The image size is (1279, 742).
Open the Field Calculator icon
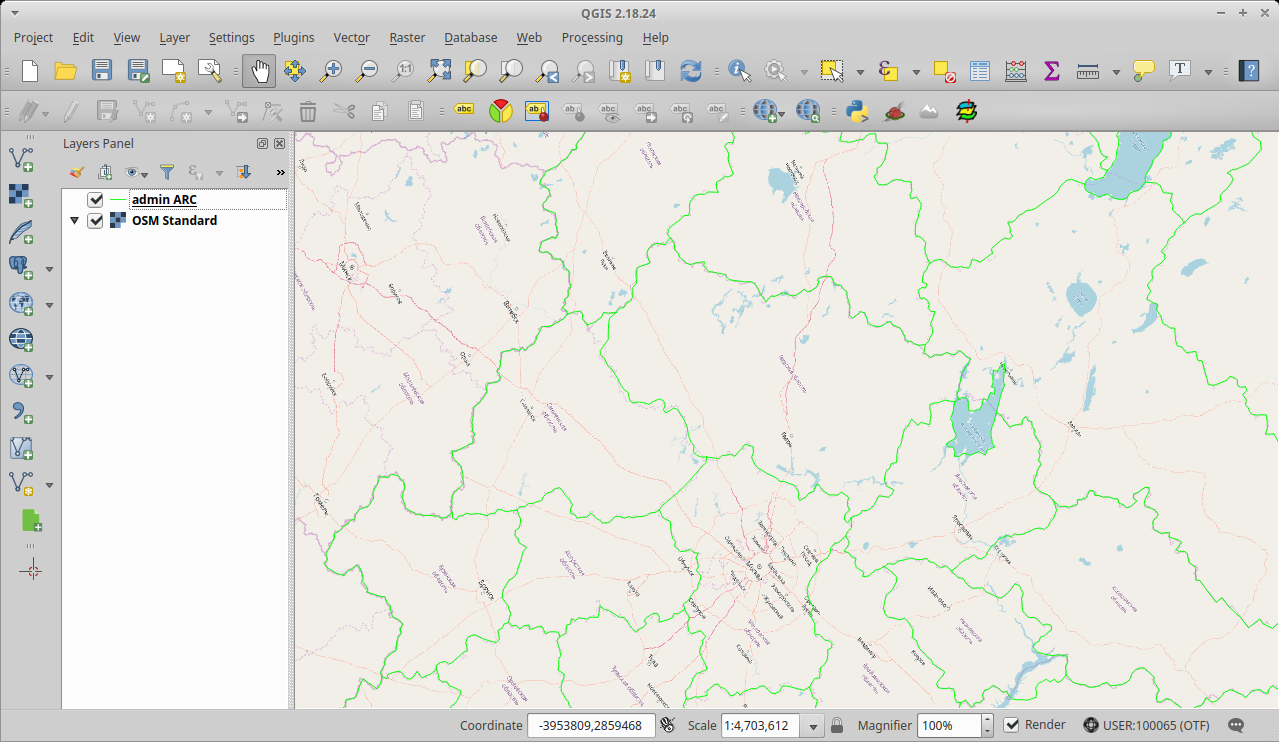click(x=1015, y=71)
